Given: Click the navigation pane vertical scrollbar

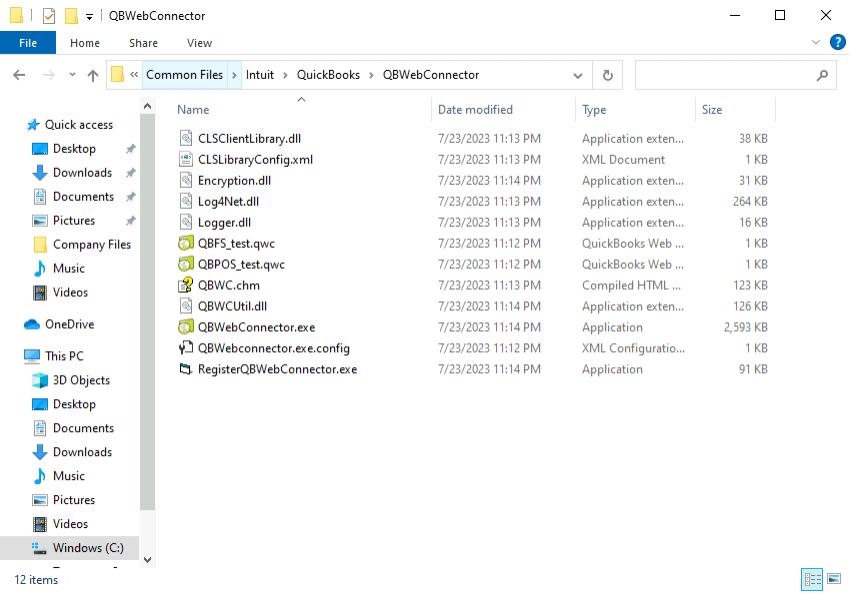Looking at the screenshot, I should (148, 300).
